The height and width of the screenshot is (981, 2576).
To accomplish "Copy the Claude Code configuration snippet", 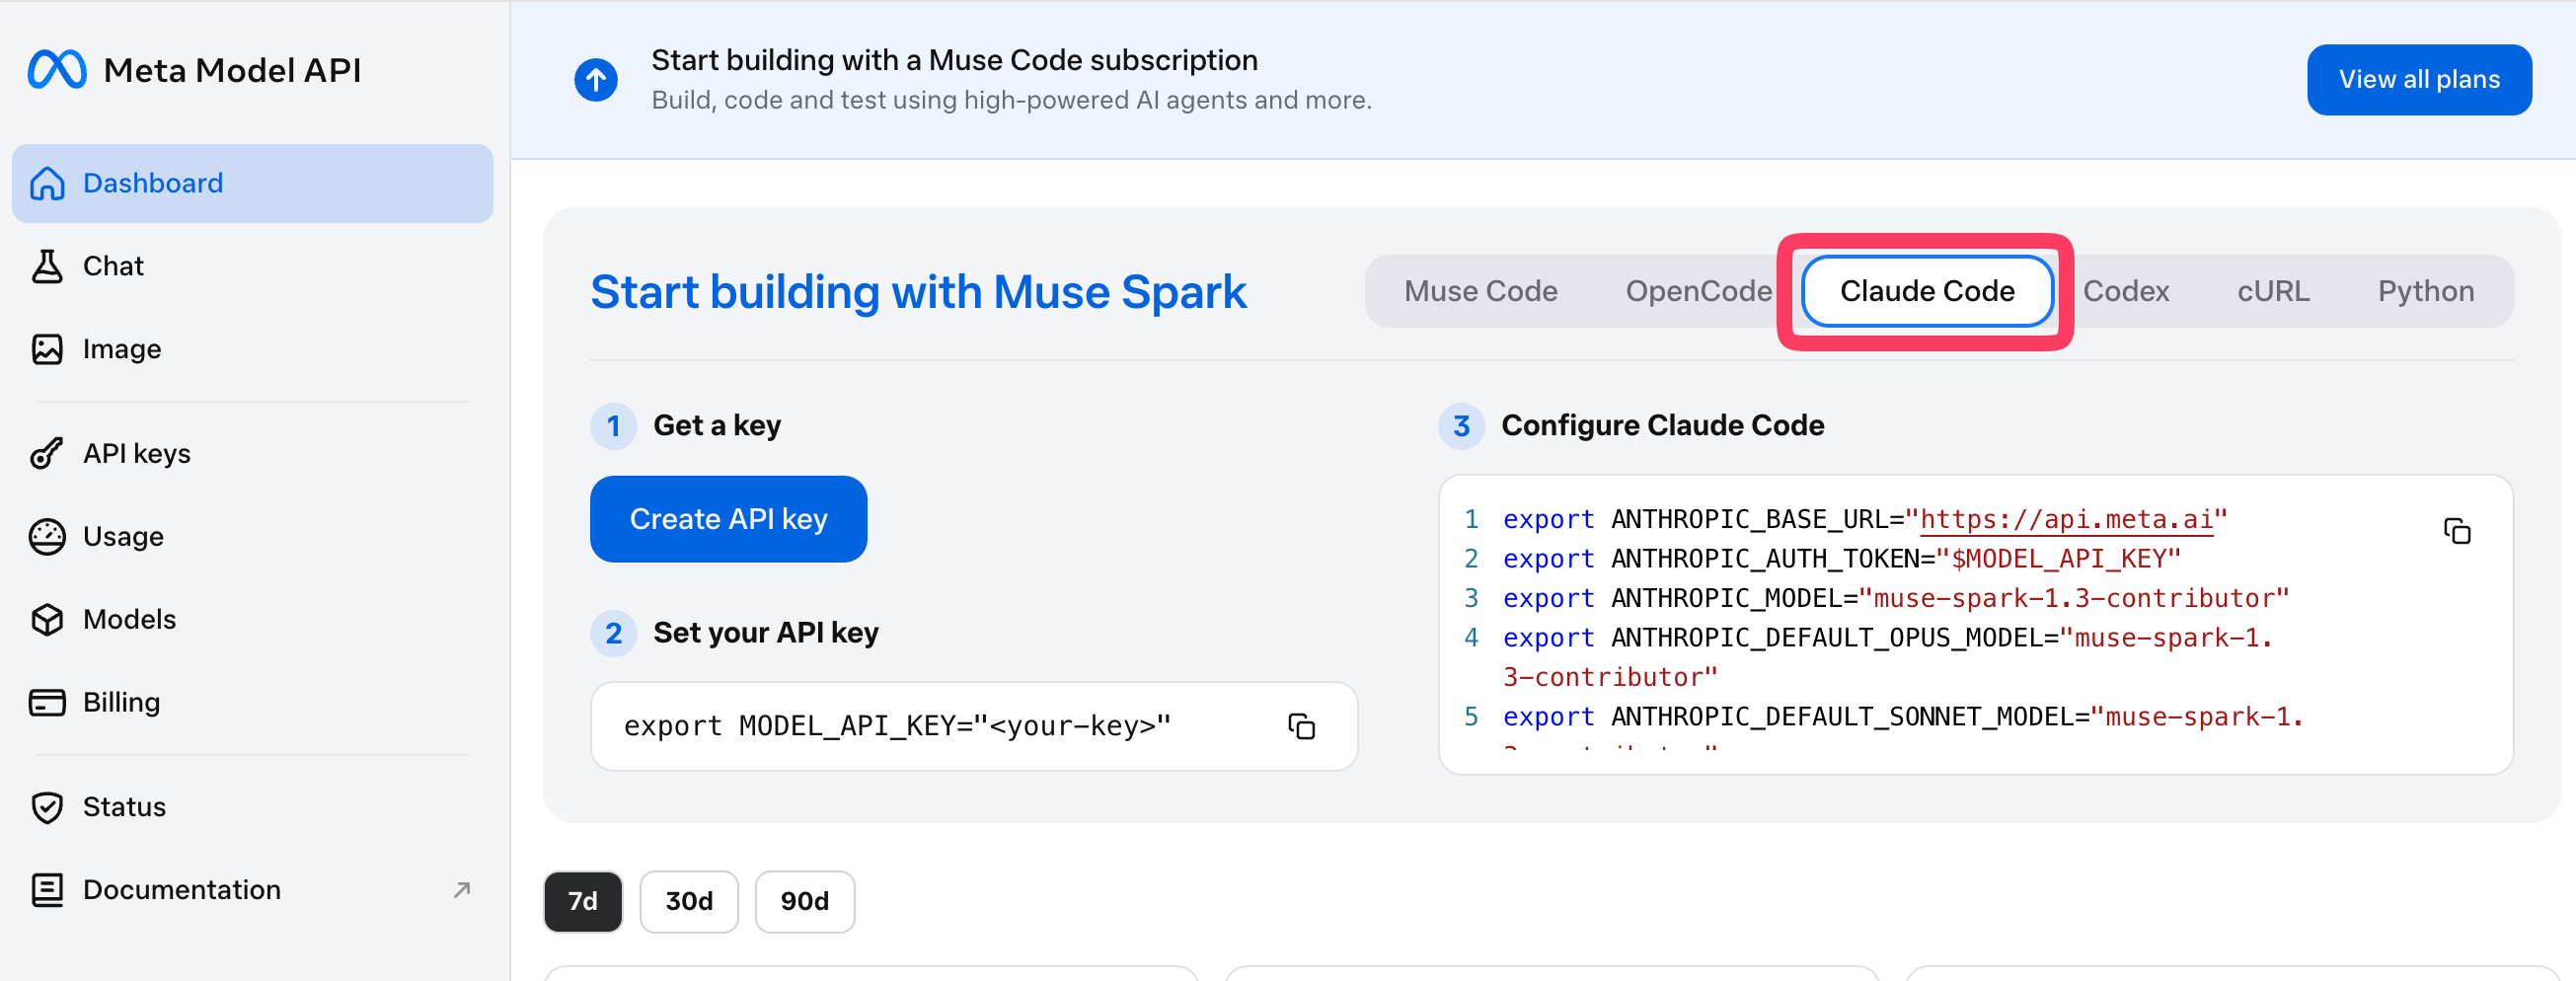I will pos(2457,531).
